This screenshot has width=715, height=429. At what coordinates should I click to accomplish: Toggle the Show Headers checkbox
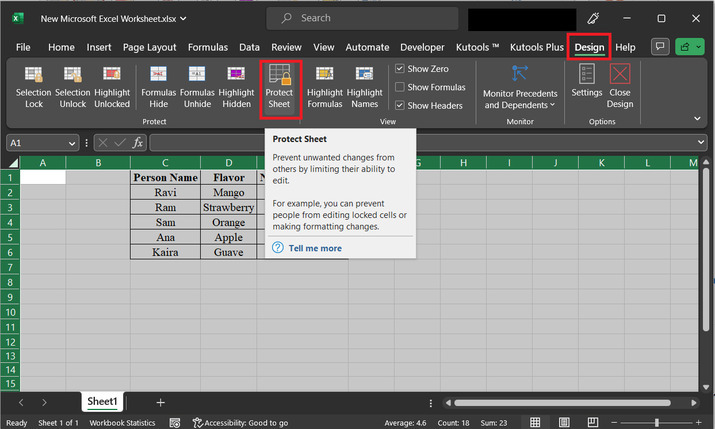click(400, 105)
